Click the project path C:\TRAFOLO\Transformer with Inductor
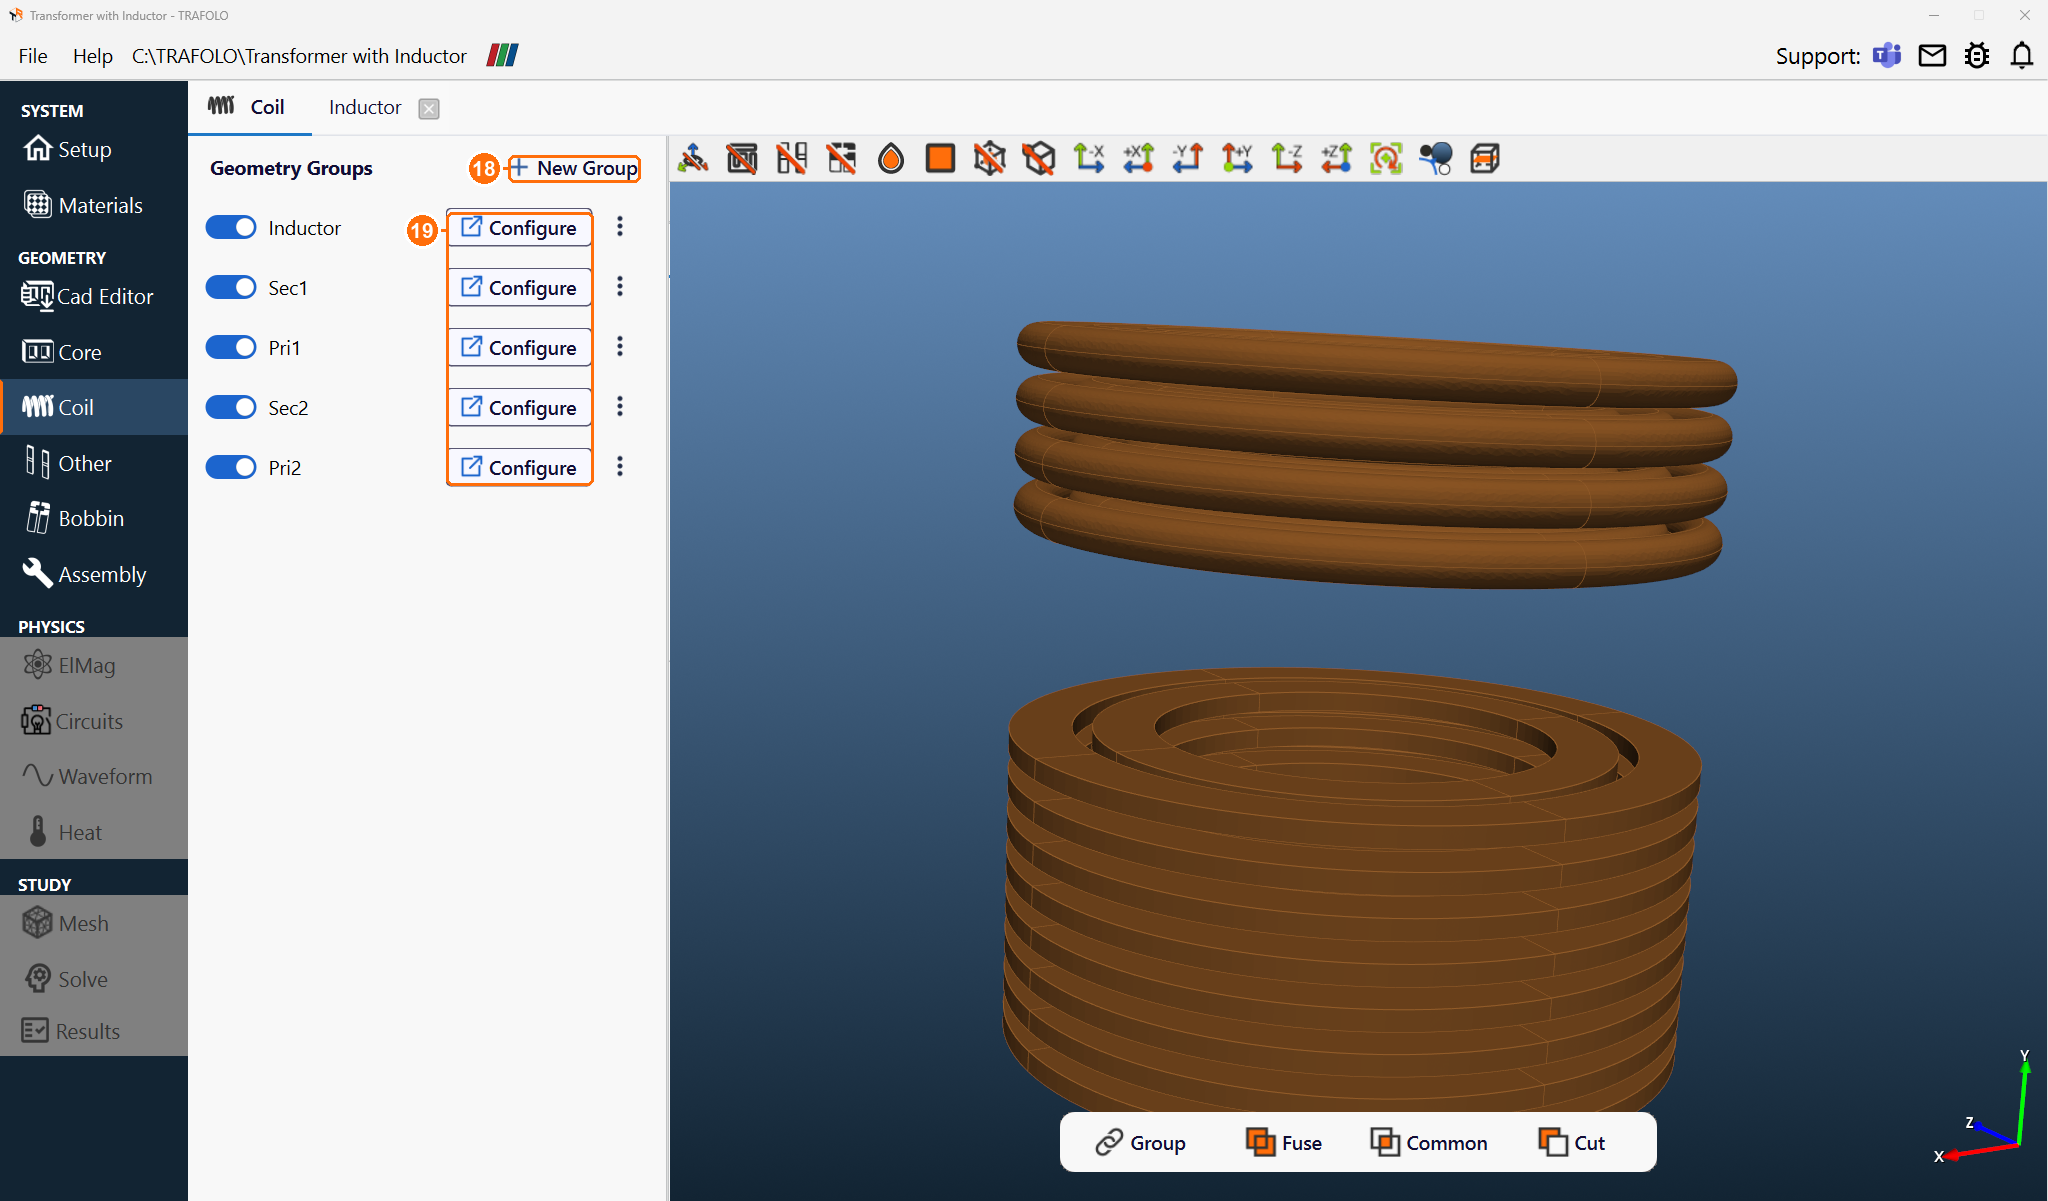2048x1201 pixels. (x=299, y=56)
